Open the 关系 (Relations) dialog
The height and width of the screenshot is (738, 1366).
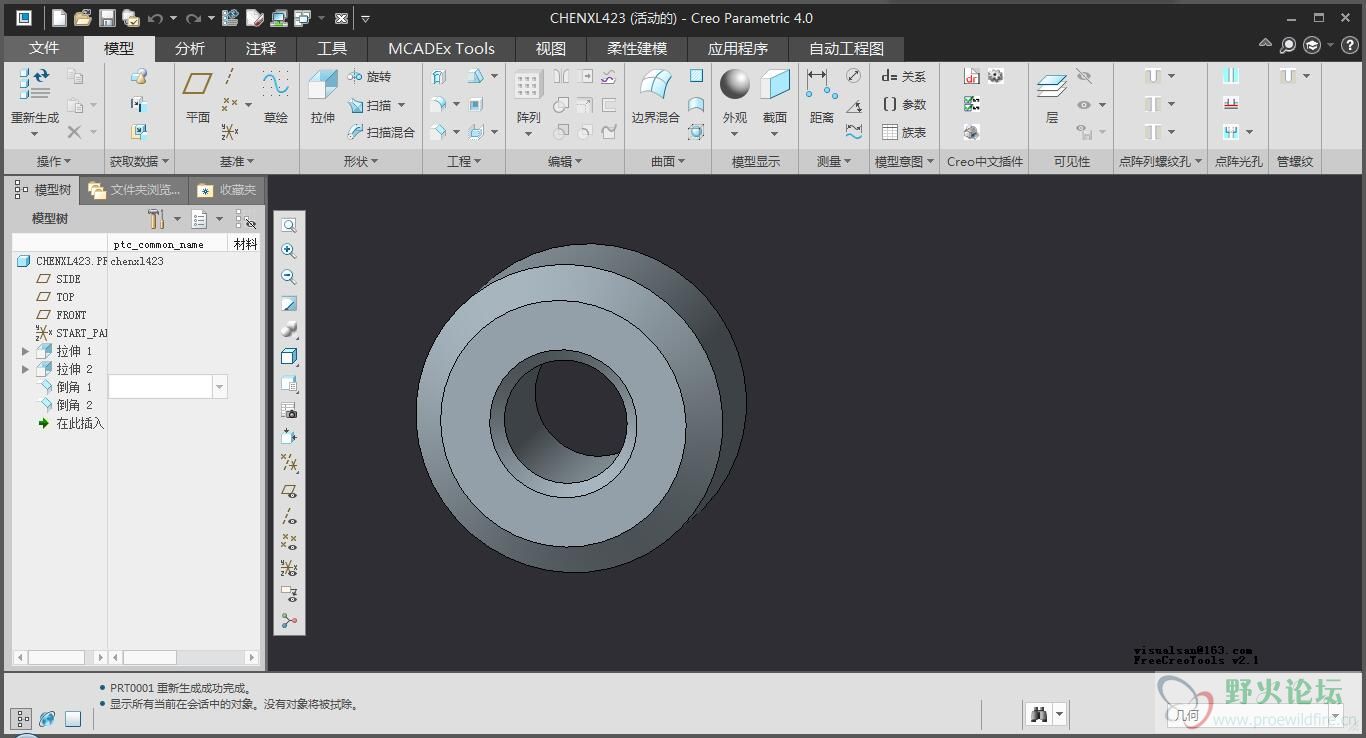(x=903, y=76)
